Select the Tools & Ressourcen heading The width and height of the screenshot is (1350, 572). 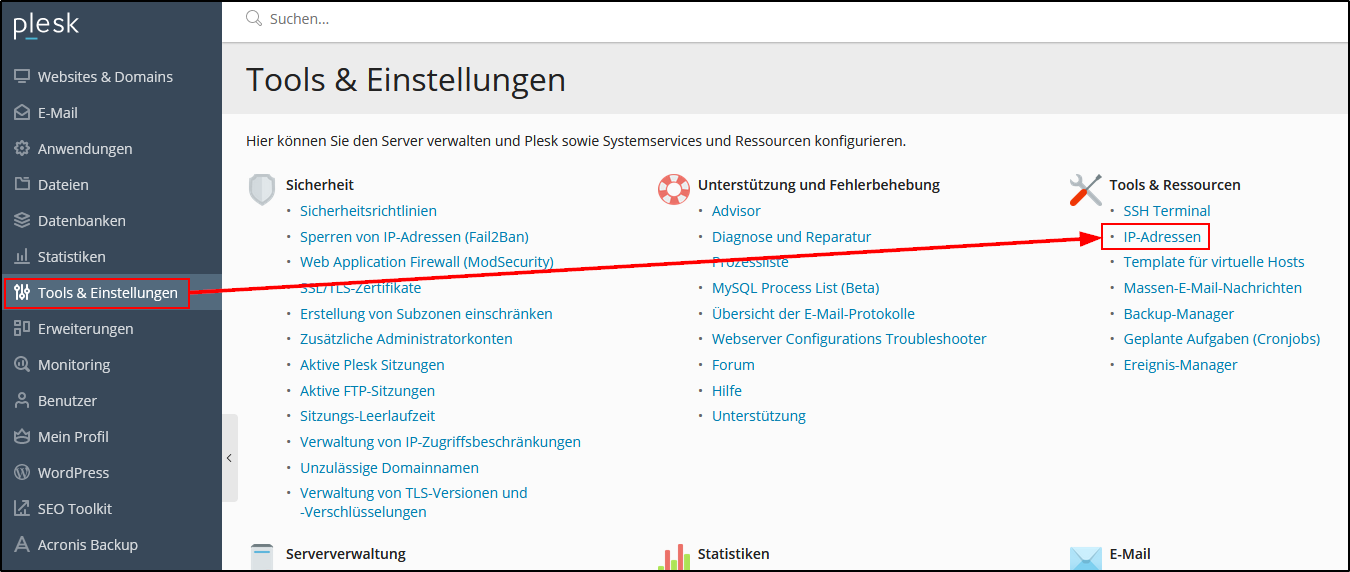point(1175,185)
